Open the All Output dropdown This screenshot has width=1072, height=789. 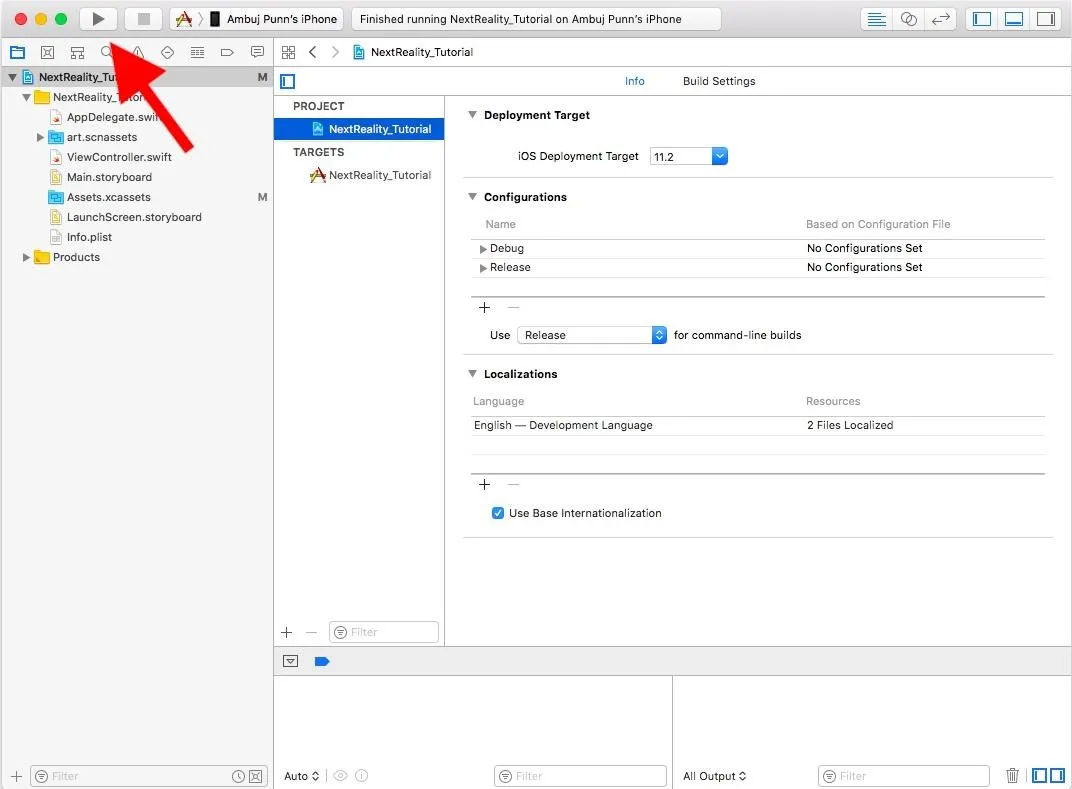coord(714,776)
